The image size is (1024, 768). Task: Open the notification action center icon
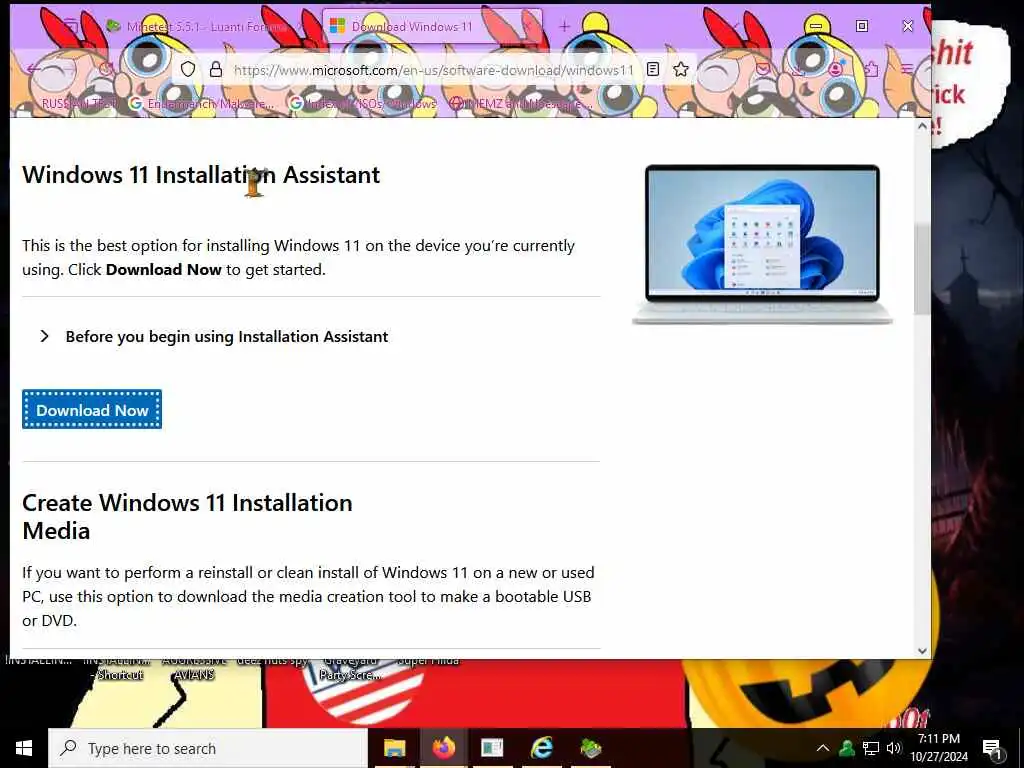tap(992, 748)
